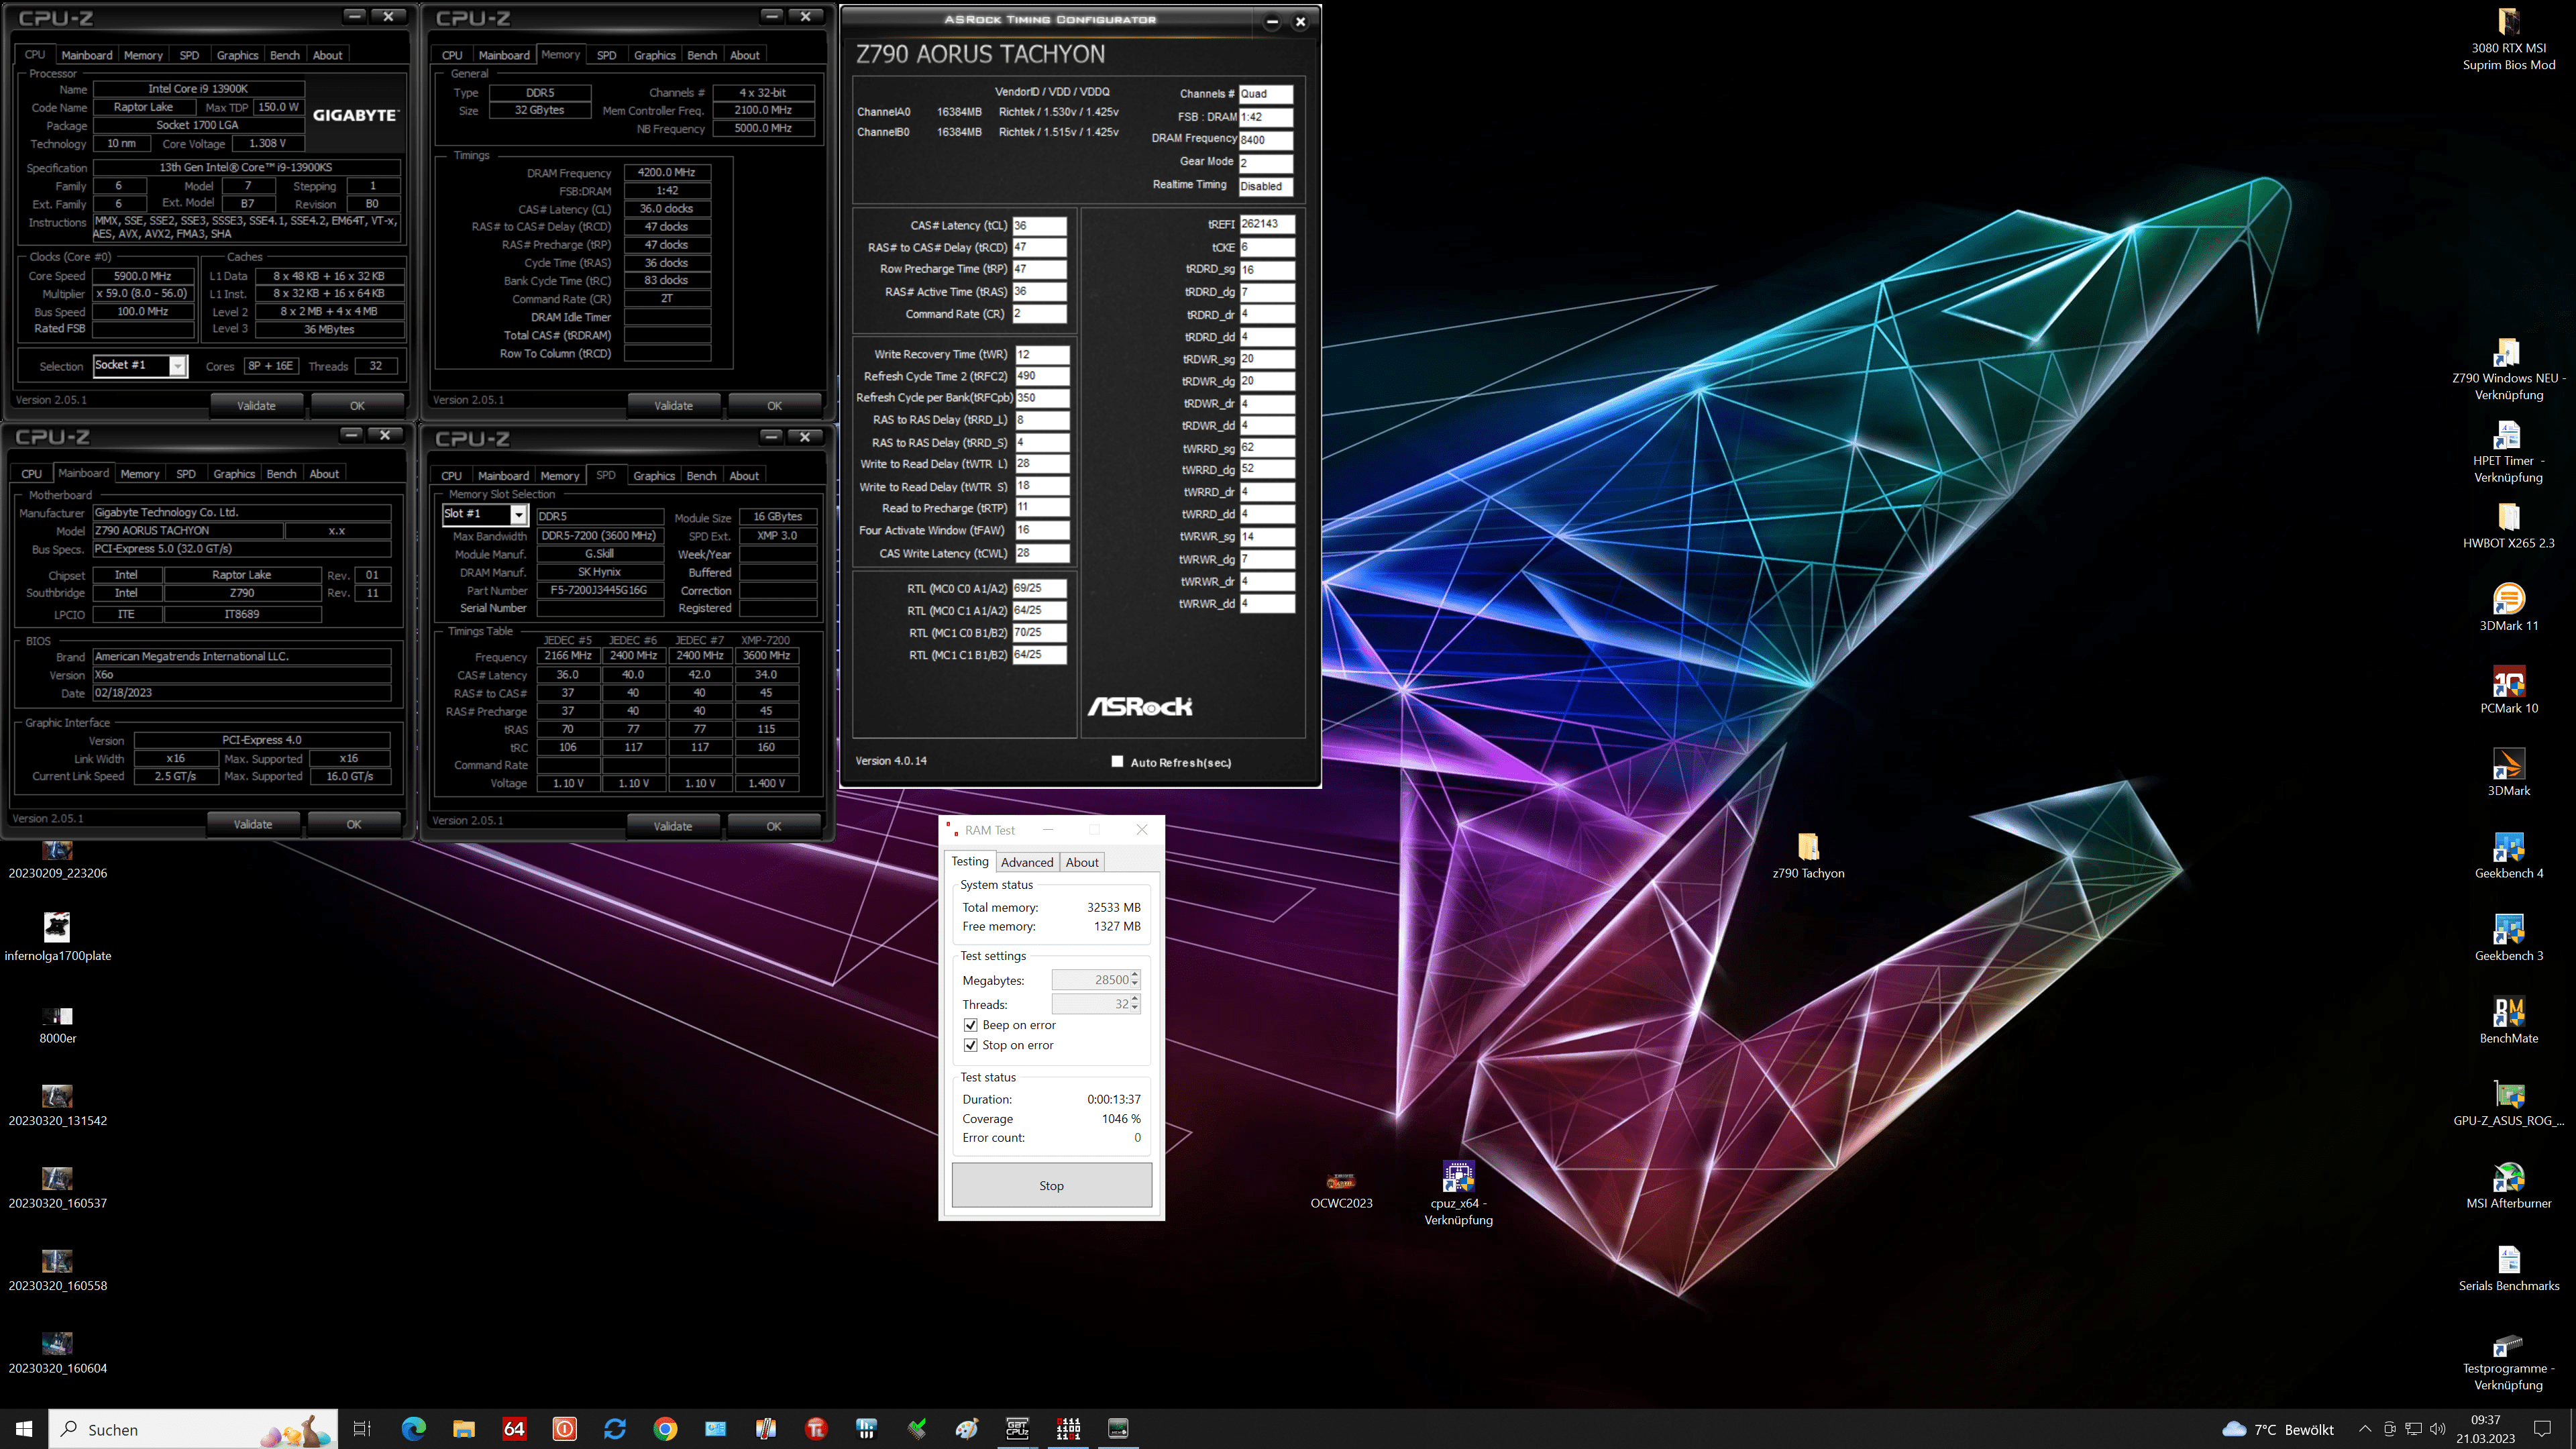
Task: Switch to Memory tab in Mainboard CPU-Z window
Action: (x=140, y=474)
